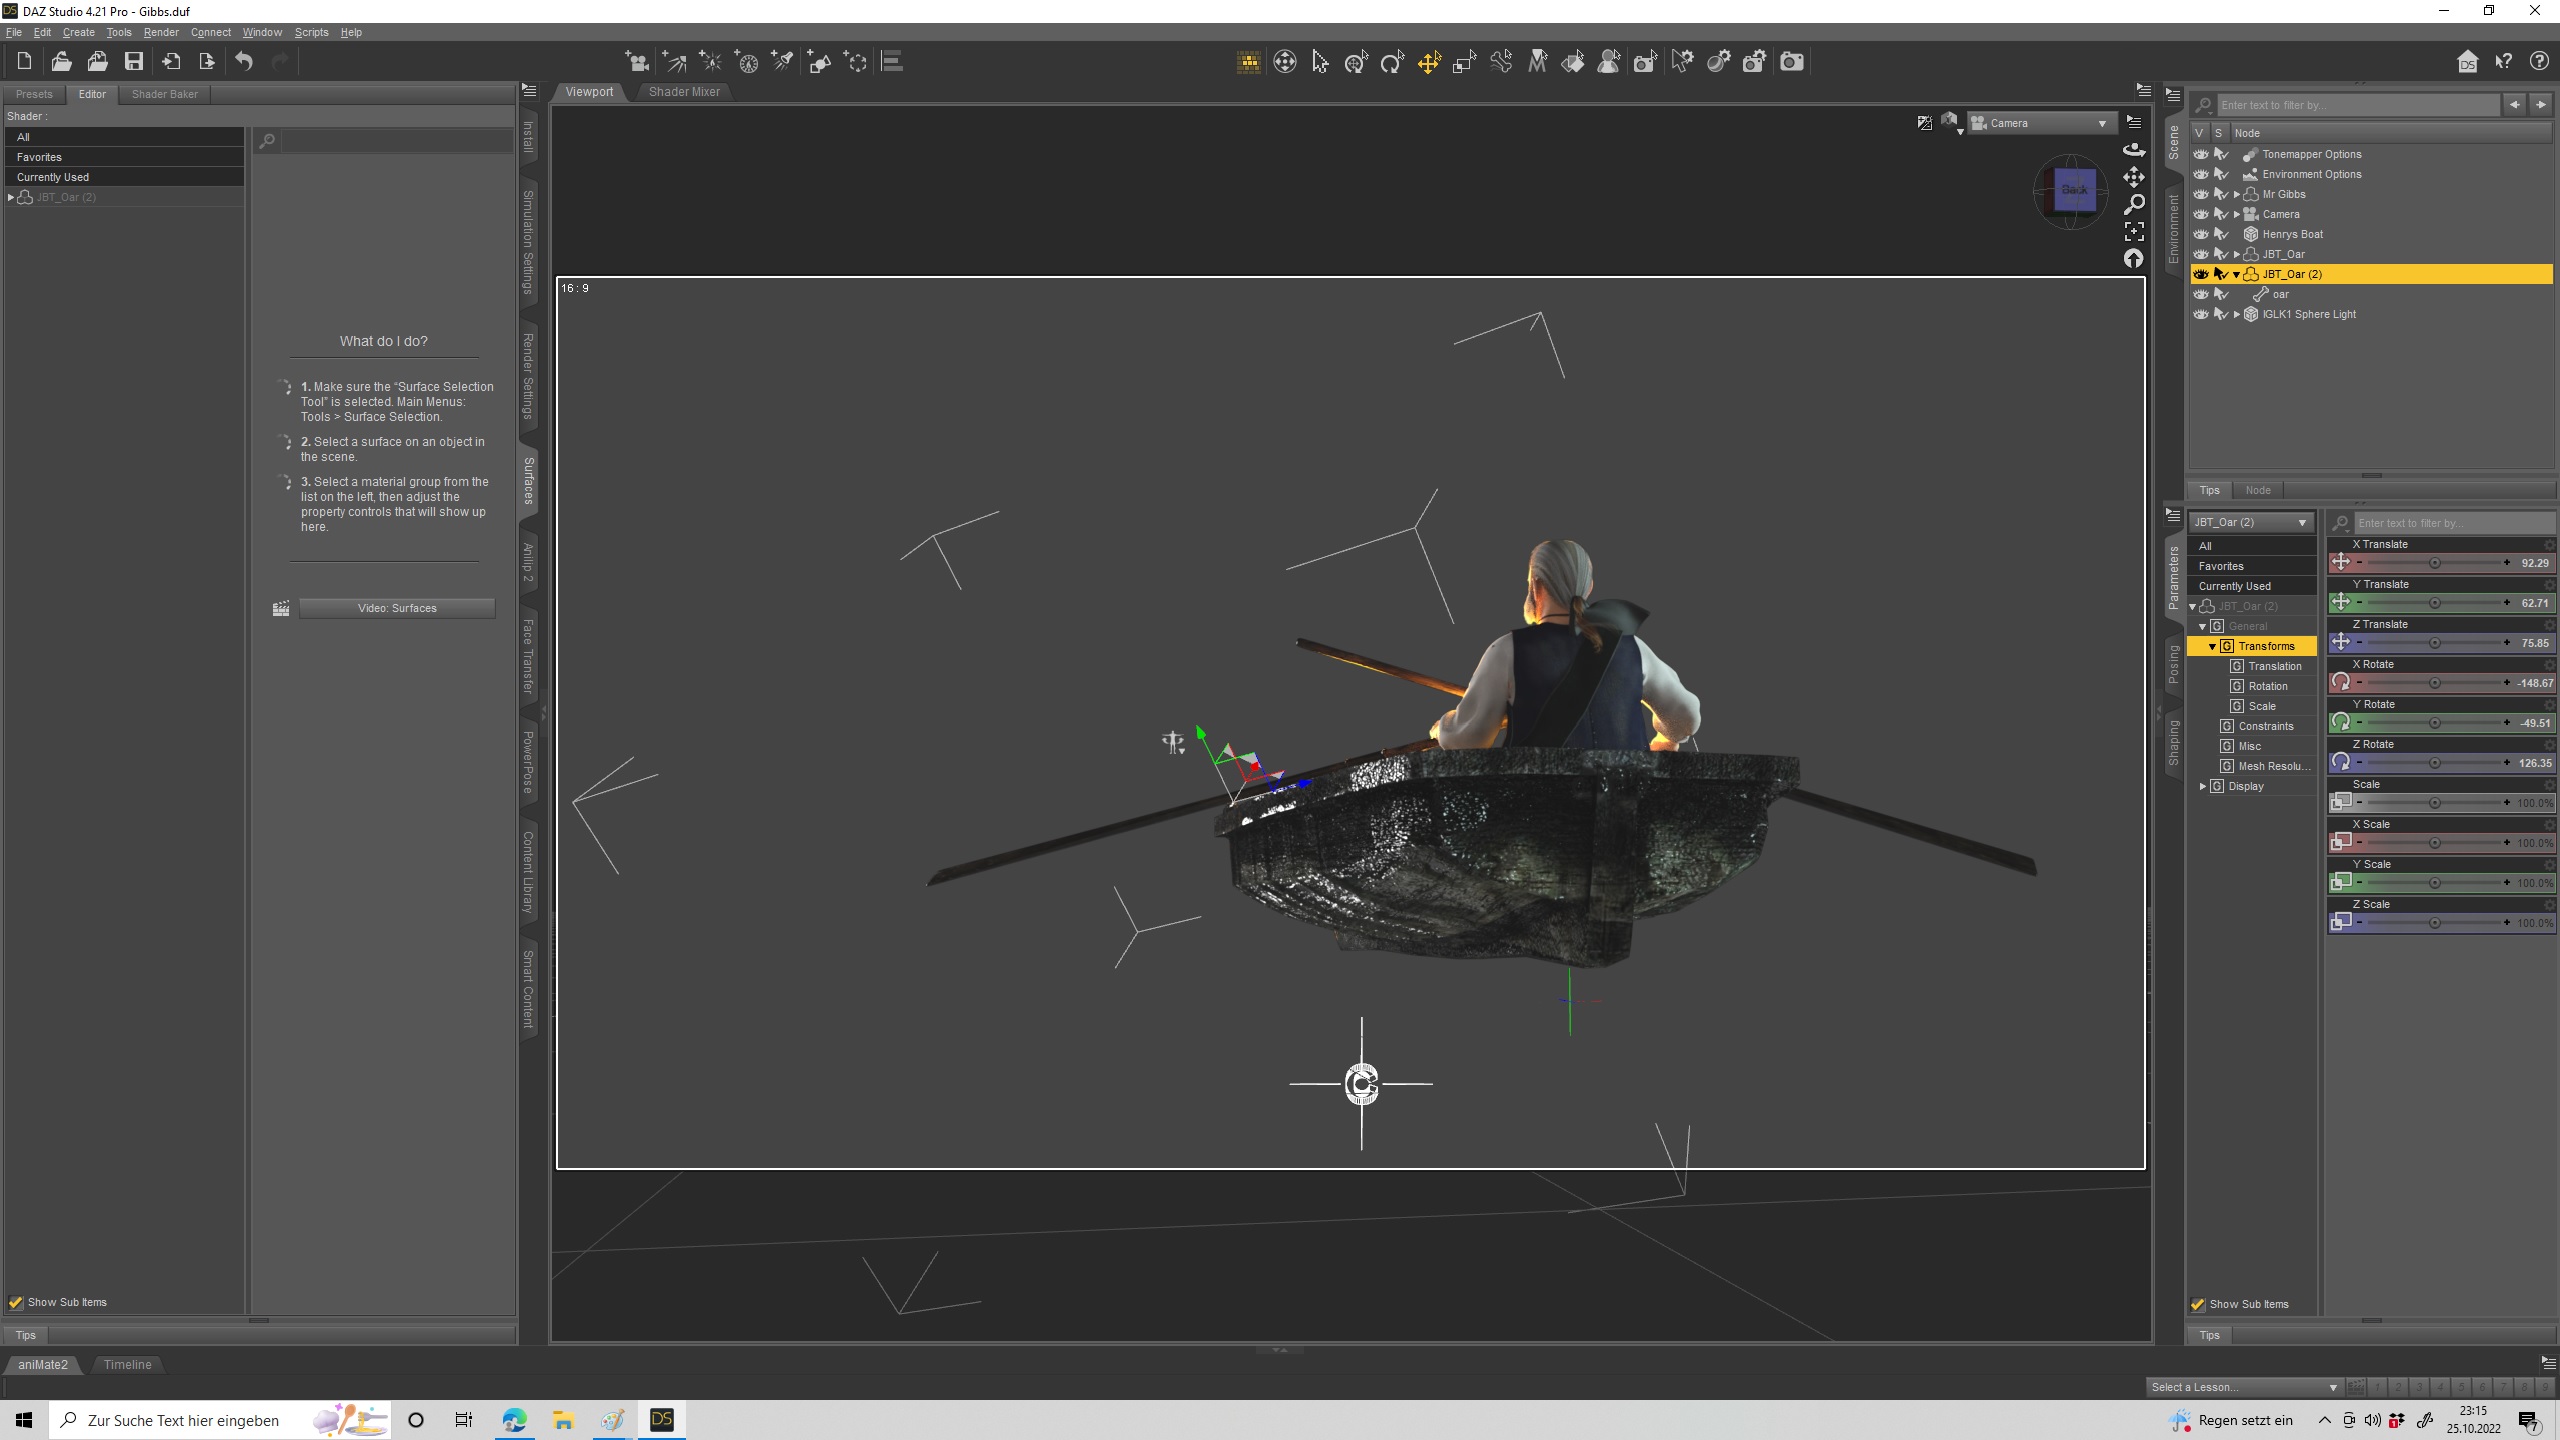This screenshot has width=2560, height=1440.
Task: Open the Camera view dropdown
Action: coord(2101,123)
